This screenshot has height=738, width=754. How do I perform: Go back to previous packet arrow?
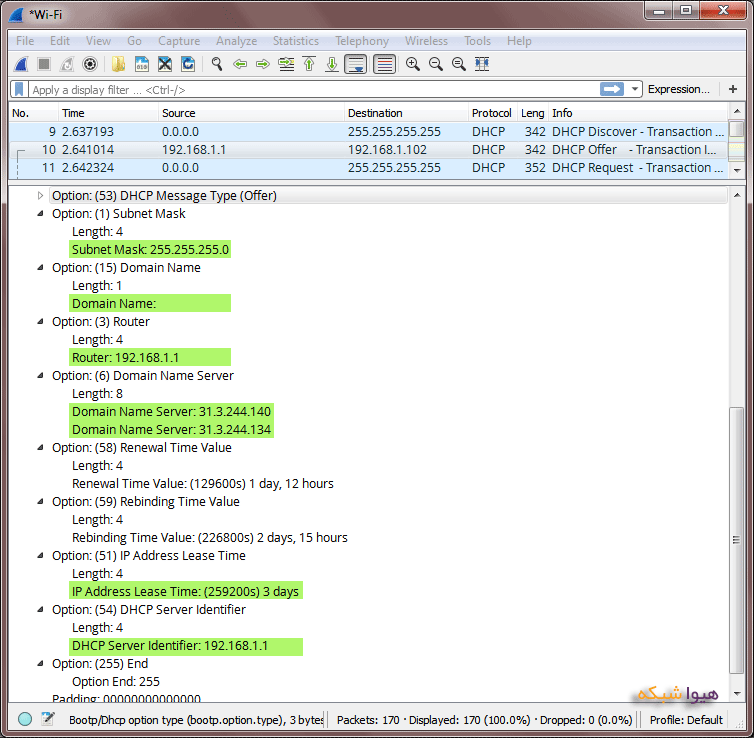[x=240, y=64]
